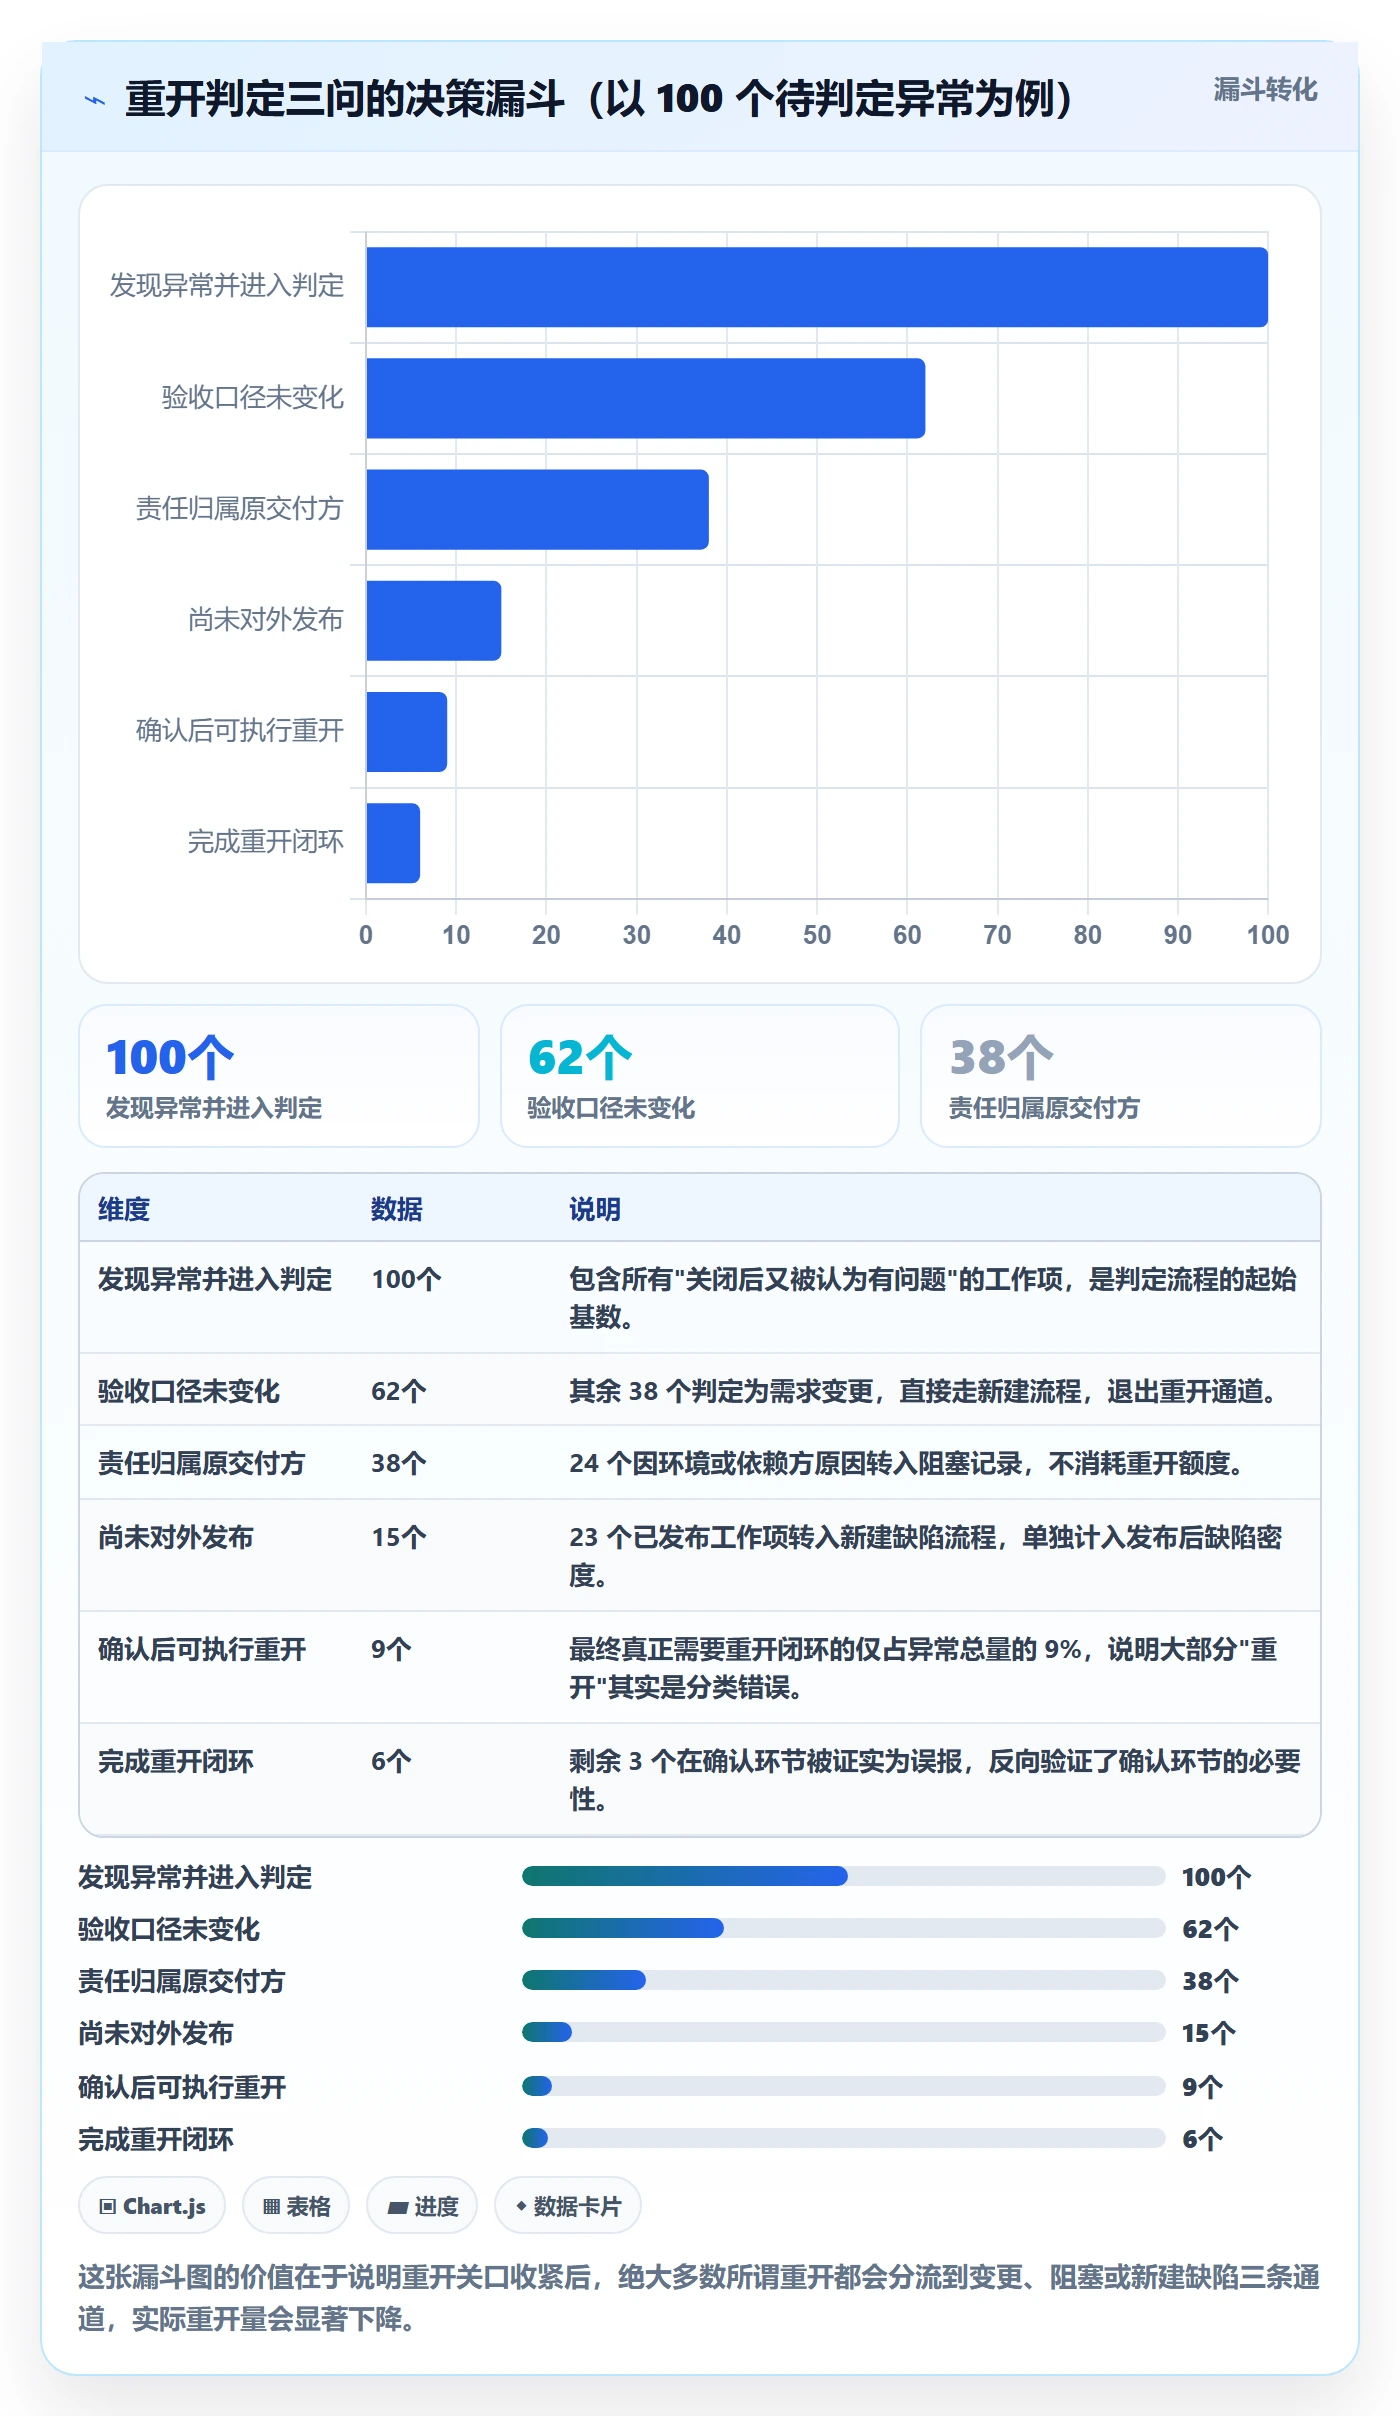
Task: Click the description starting 其余 38 个判定
Action: click(927, 1391)
